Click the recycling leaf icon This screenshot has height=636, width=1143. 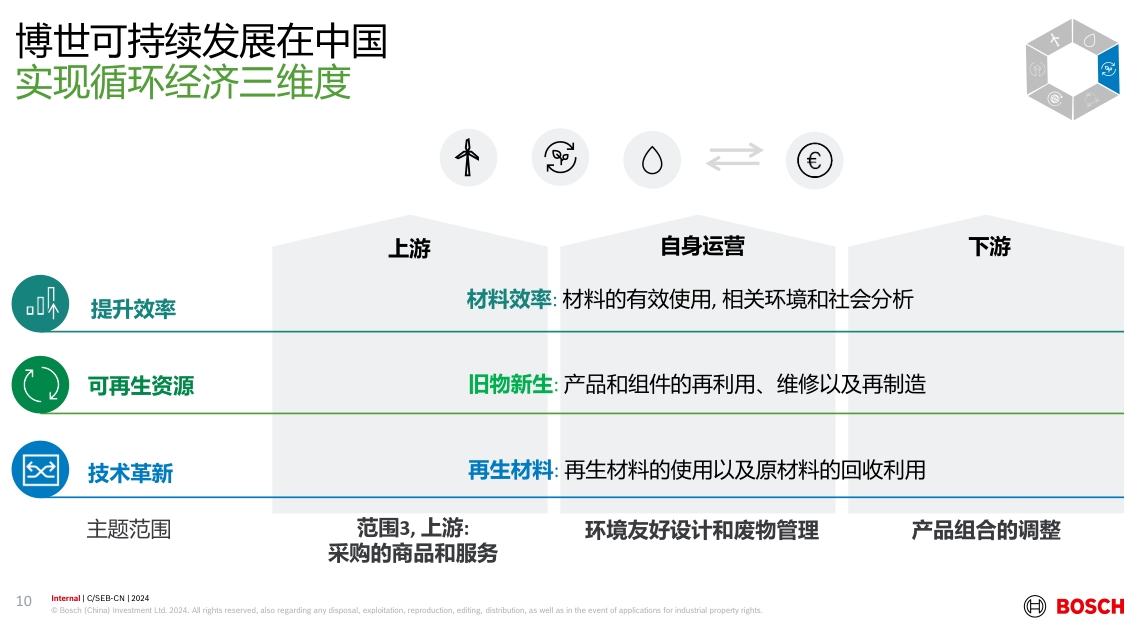560,158
